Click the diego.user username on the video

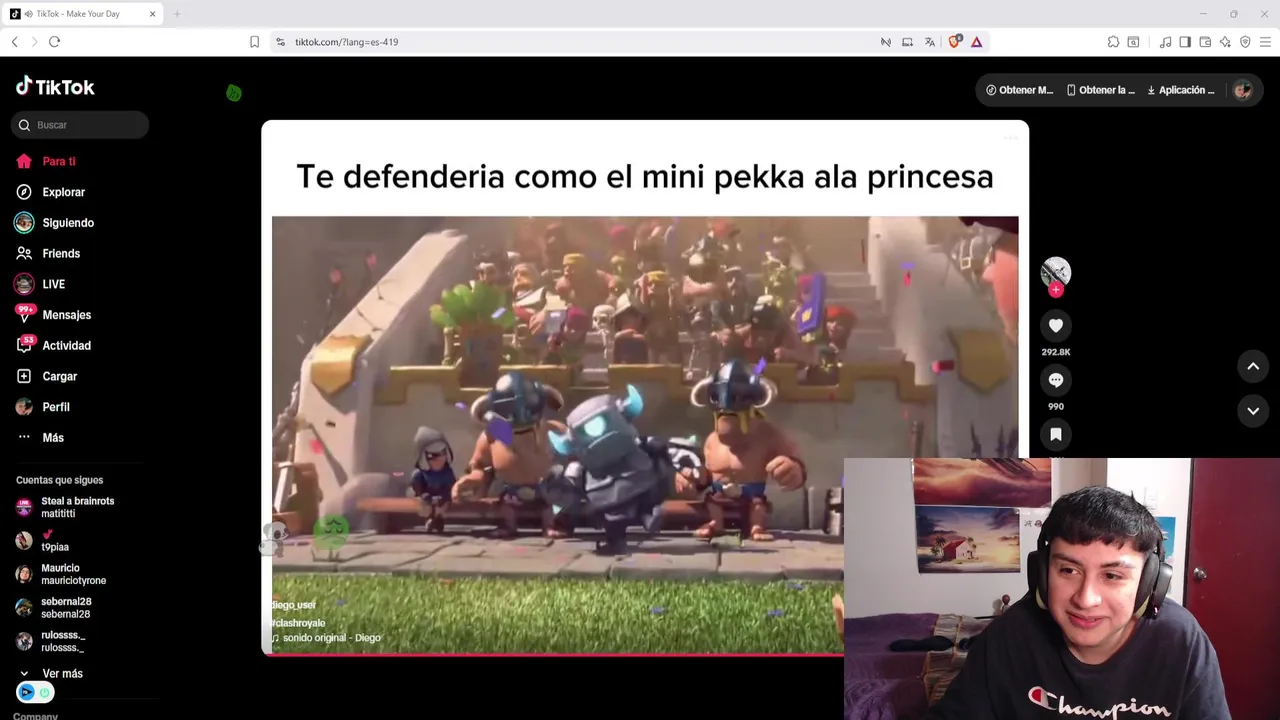pos(294,605)
